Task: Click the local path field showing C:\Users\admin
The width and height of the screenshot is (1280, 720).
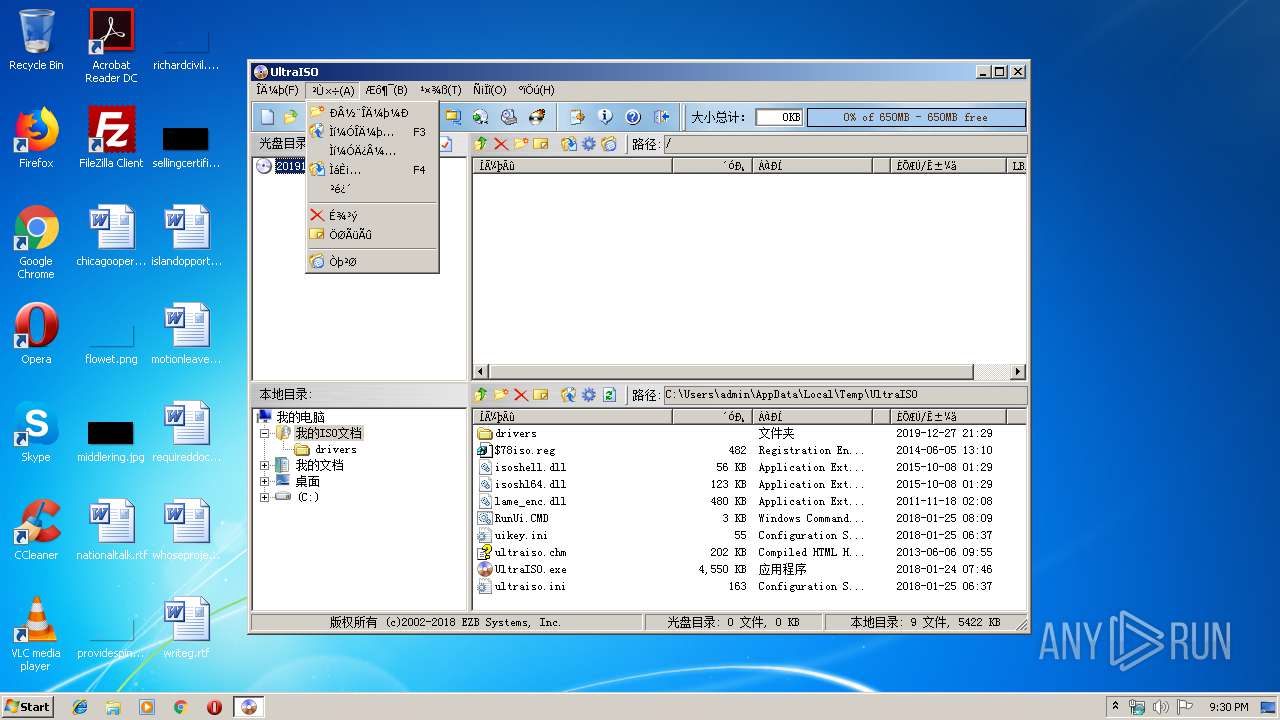Action: [844, 395]
